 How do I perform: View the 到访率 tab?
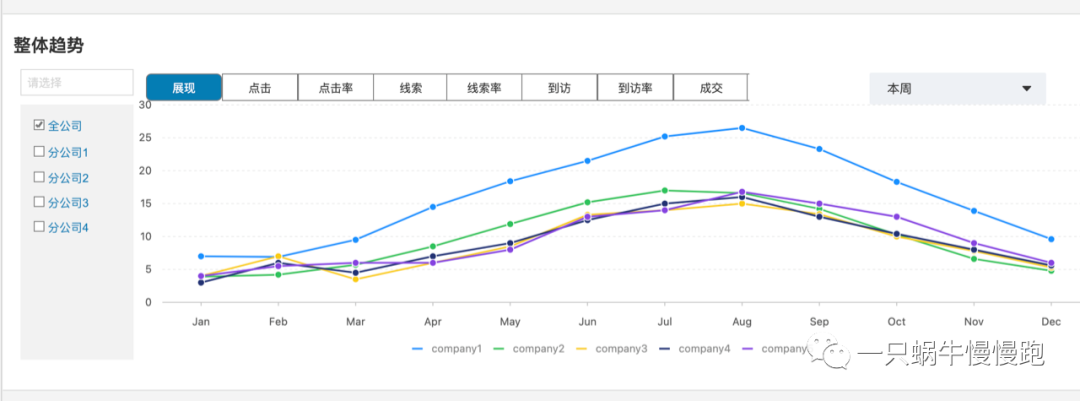[x=635, y=88]
